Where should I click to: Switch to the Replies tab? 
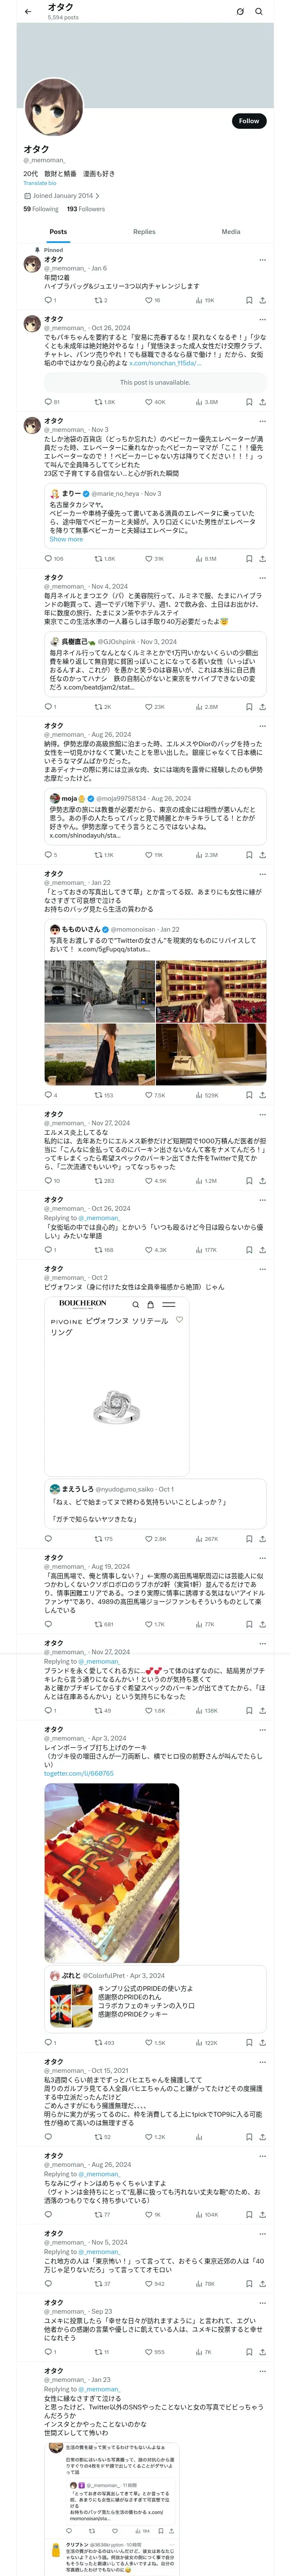point(144,232)
